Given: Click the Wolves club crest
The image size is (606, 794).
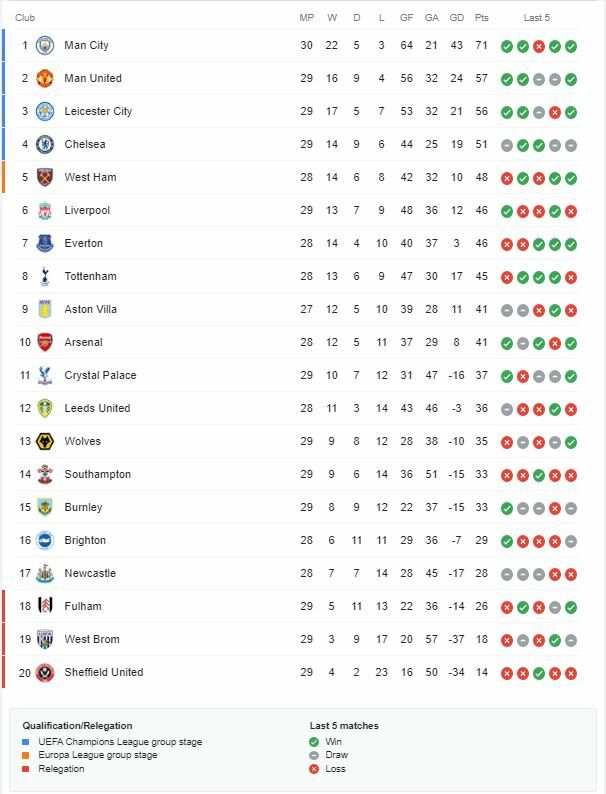Looking at the screenshot, I should click(x=44, y=441).
